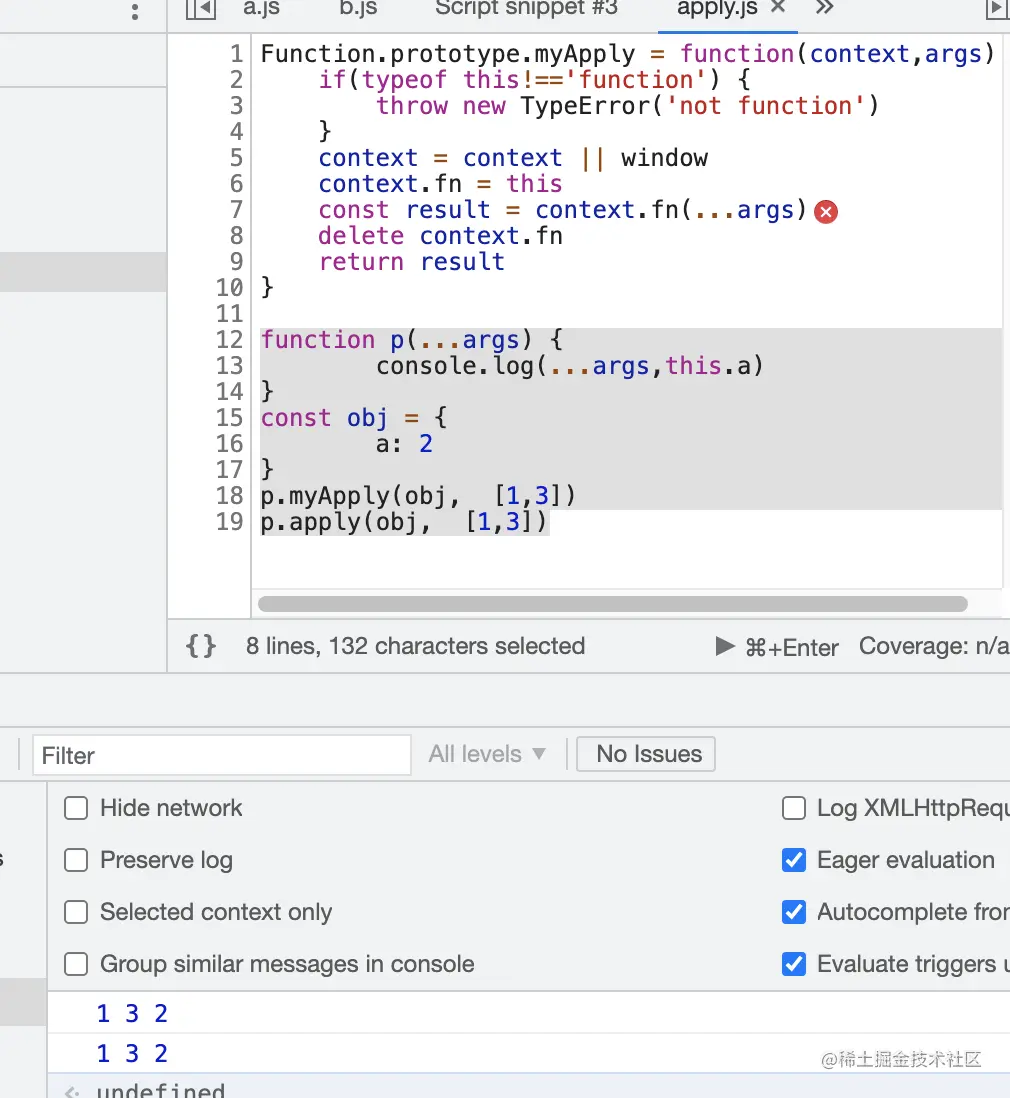Enable the Hide network checkbox
1010x1098 pixels.
(76, 808)
